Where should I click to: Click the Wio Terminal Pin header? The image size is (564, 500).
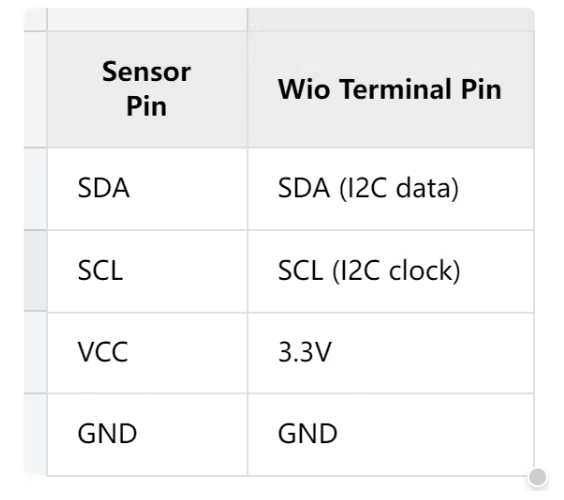(x=390, y=89)
